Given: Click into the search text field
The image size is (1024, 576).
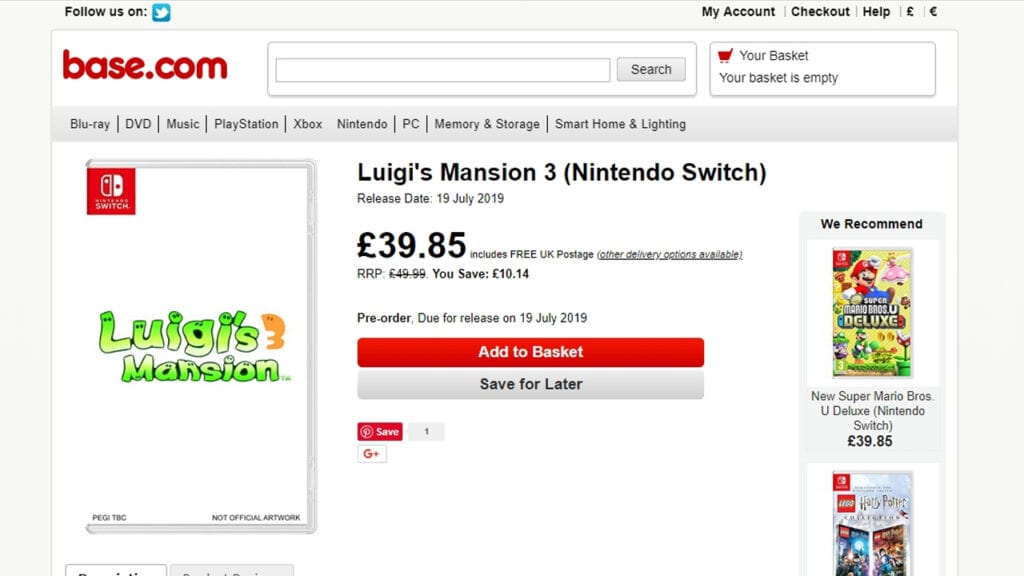Looking at the screenshot, I should tap(442, 70).
